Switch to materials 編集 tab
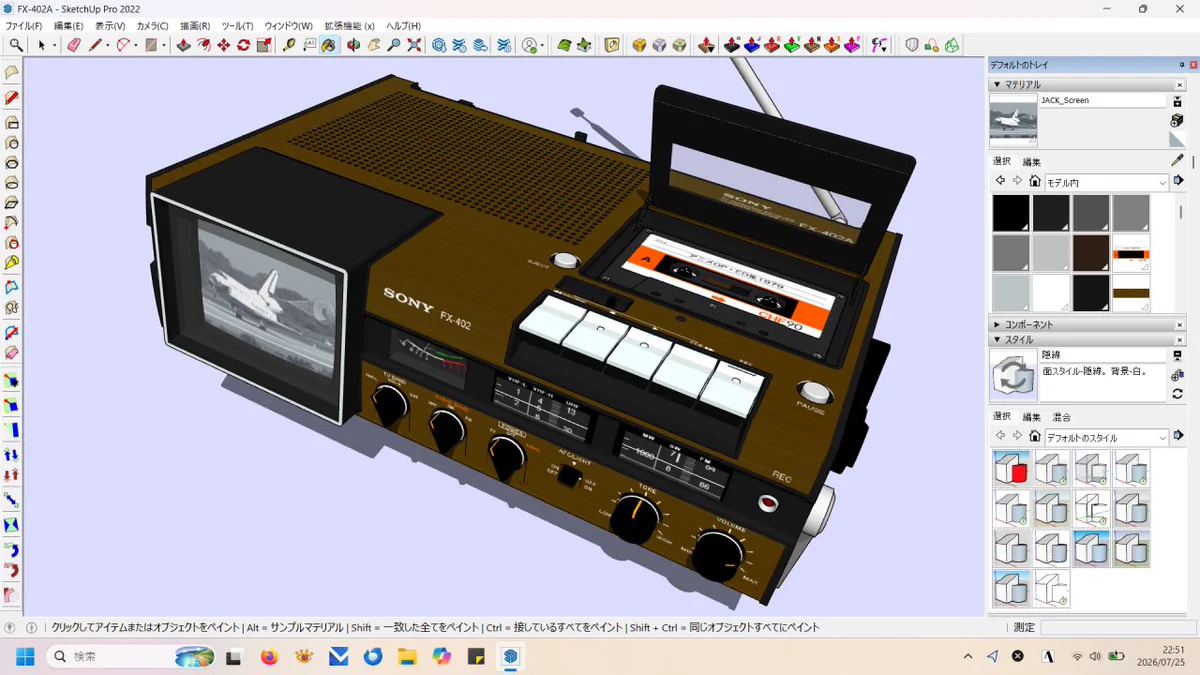The height and width of the screenshot is (675, 1200). coord(1031,162)
